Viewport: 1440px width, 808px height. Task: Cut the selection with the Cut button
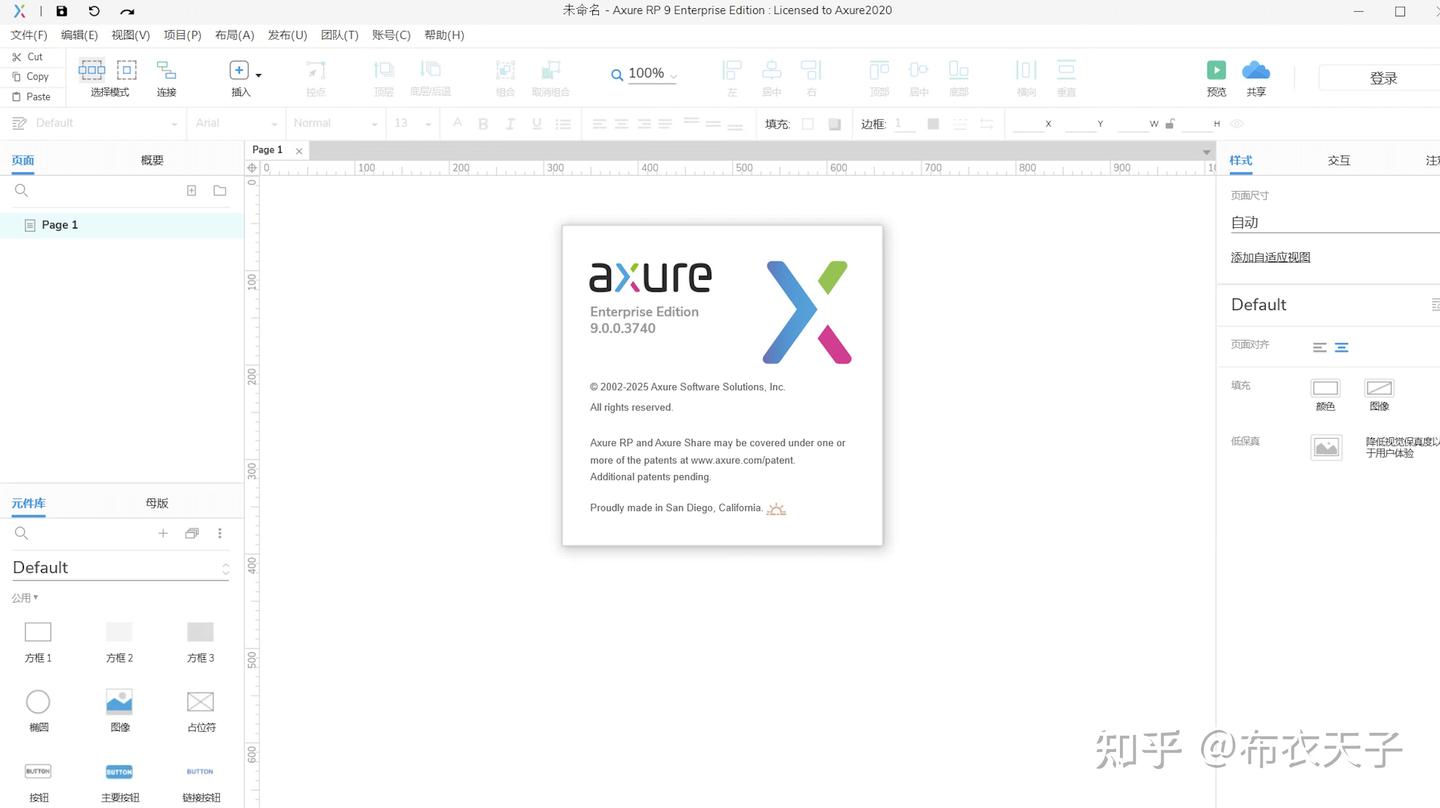tap(28, 57)
